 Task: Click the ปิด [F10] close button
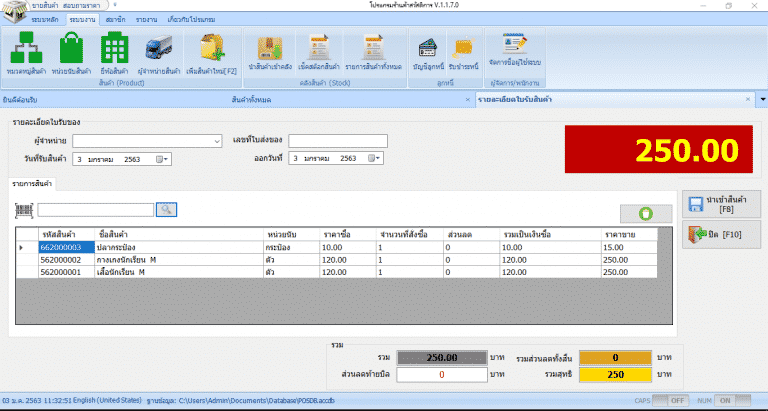[x=720, y=235]
